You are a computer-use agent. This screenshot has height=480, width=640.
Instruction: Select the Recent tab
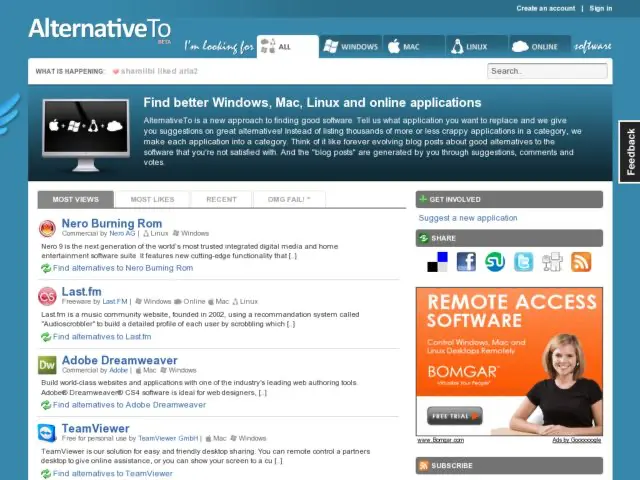221,200
